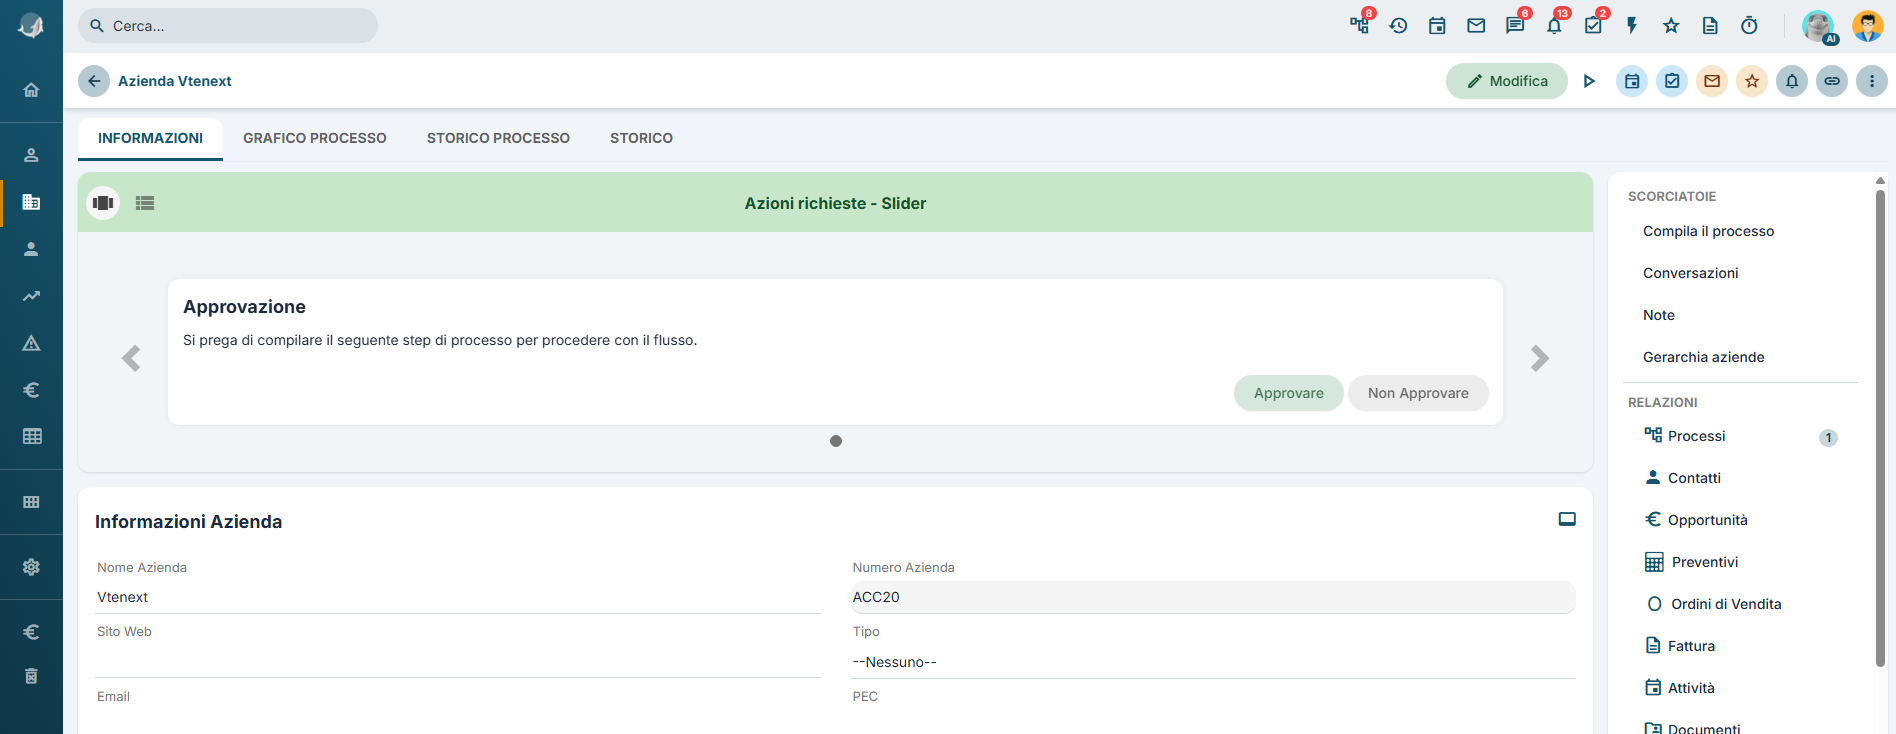Click the back arrow beside Azienda Vtenext
The image size is (1896, 734).
[x=94, y=81]
